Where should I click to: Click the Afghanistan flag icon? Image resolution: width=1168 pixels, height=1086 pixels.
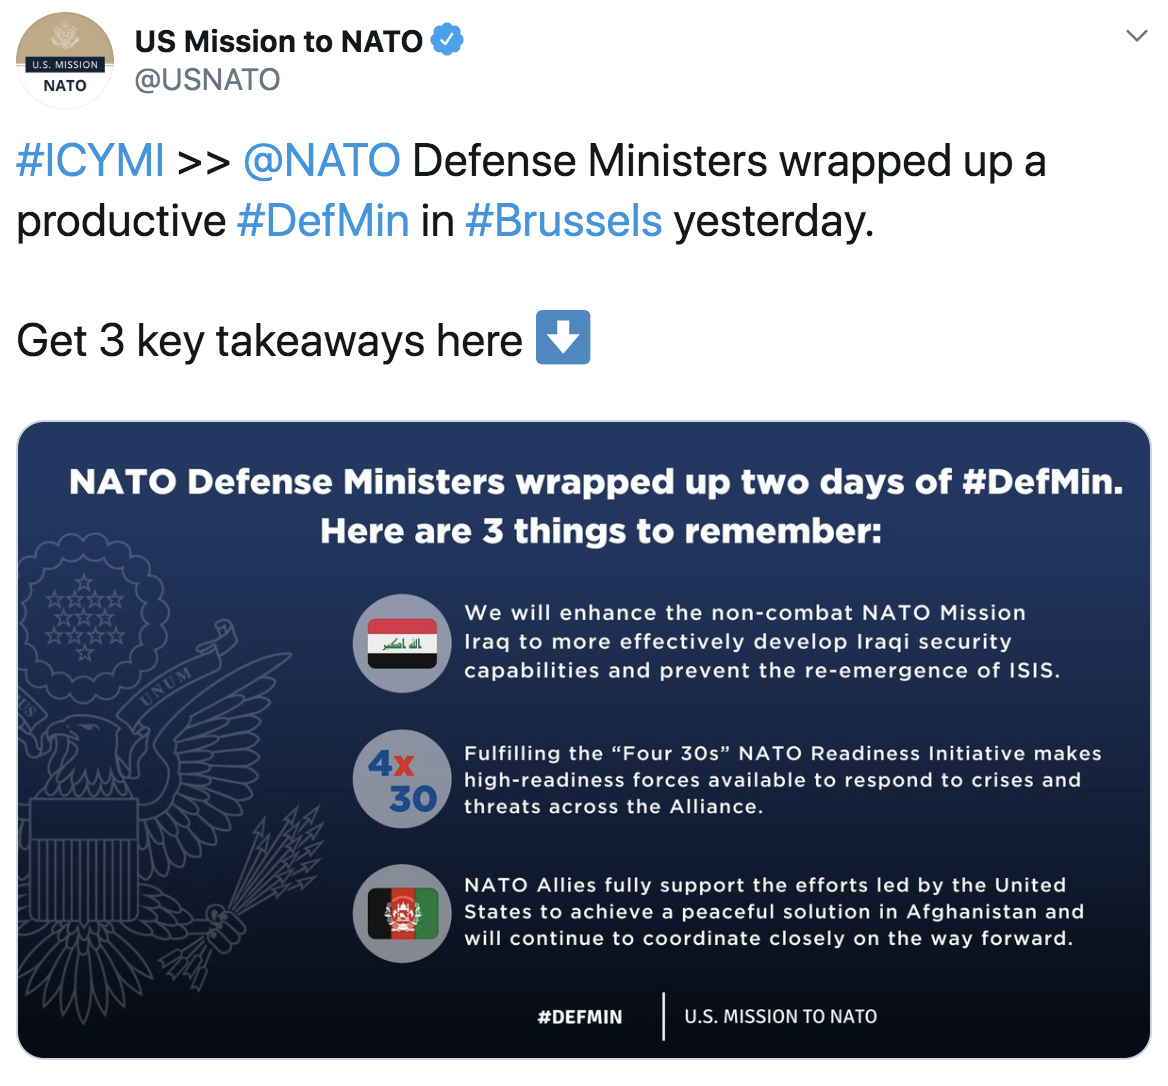click(x=402, y=913)
